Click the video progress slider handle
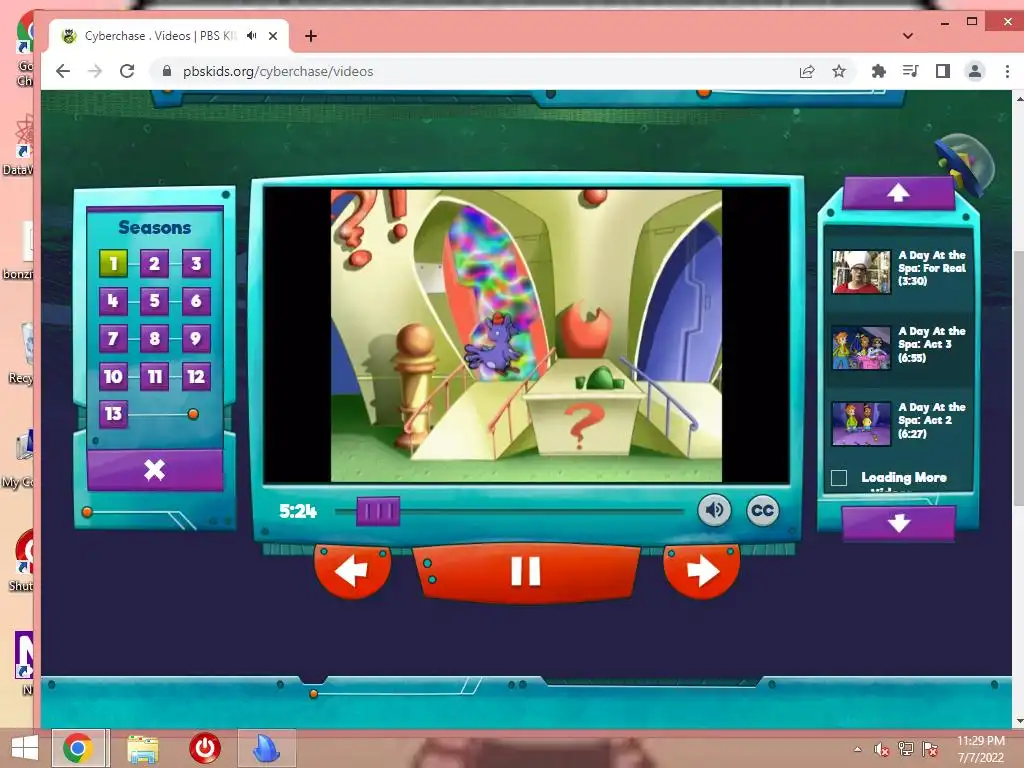The image size is (1024, 768). pyautogui.click(x=378, y=511)
